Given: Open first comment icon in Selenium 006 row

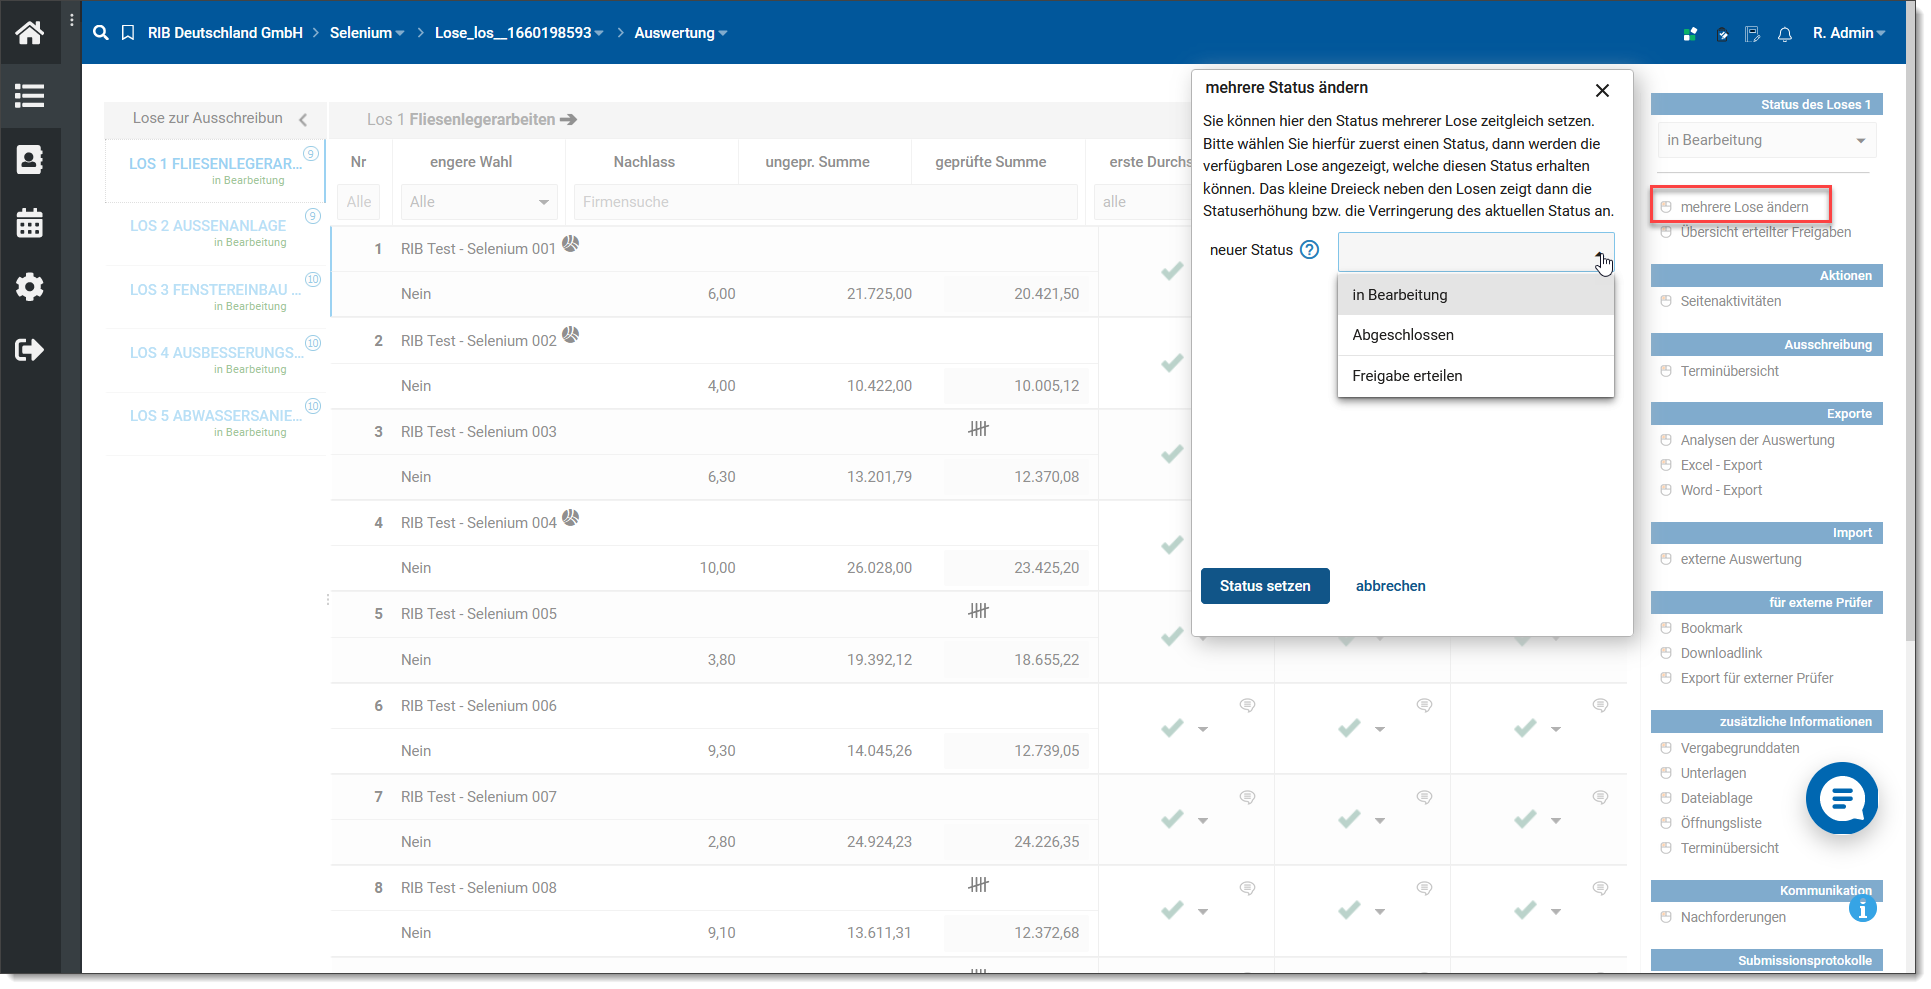Looking at the screenshot, I should (1247, 705).
